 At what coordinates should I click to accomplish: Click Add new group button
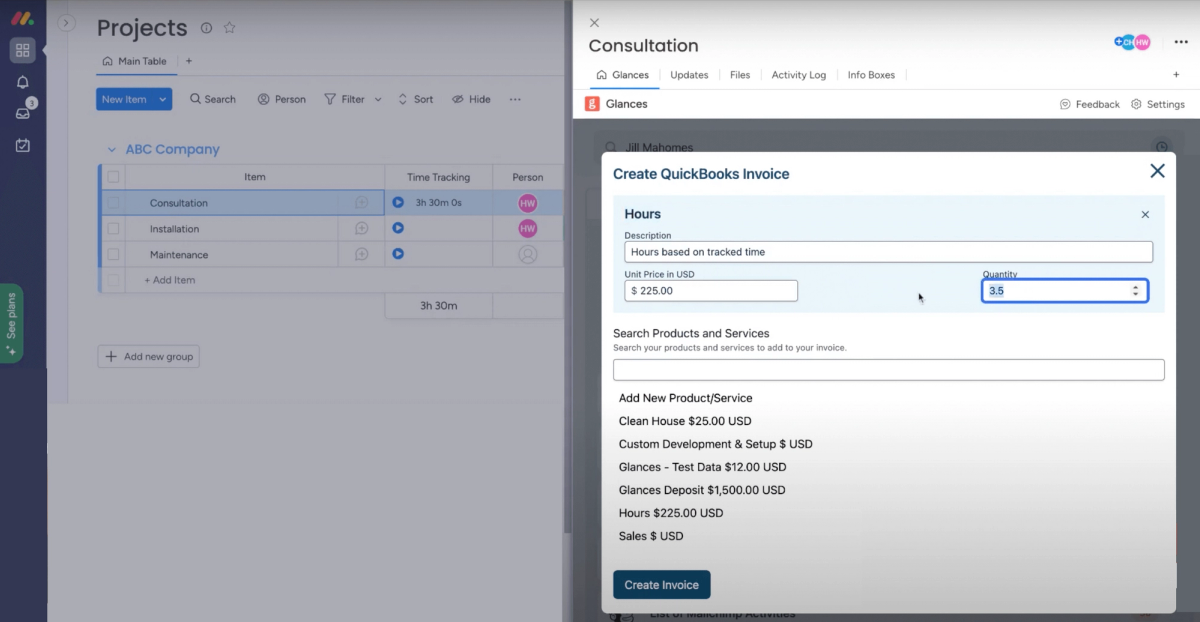pyautogui.click(x=149, y=356)
